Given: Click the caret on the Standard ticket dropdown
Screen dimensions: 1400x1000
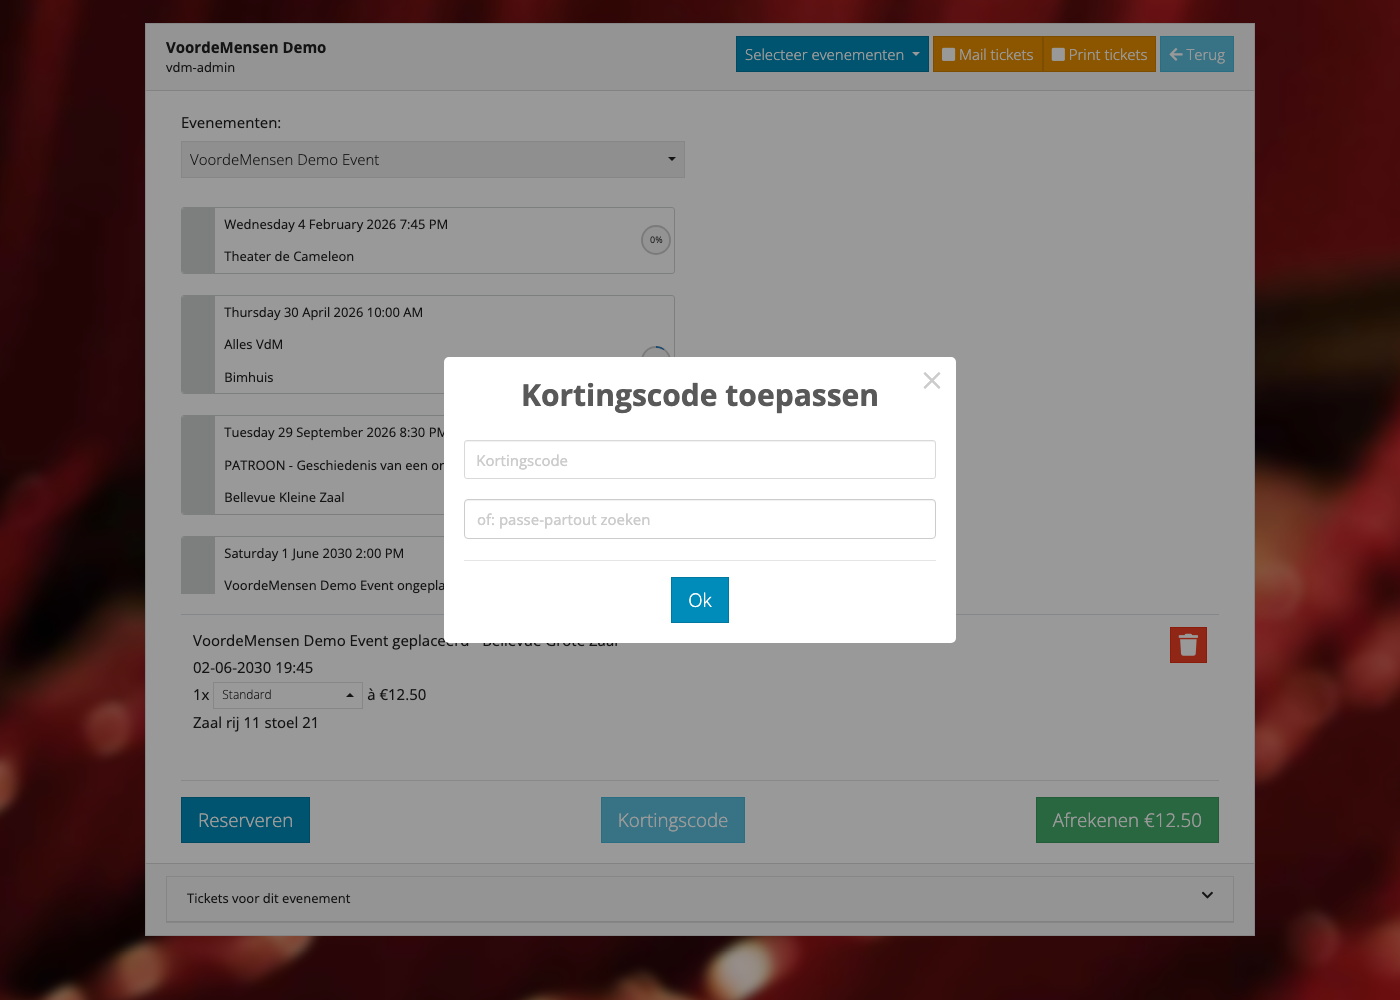Looking at the screenshot, I should point(351,694).
